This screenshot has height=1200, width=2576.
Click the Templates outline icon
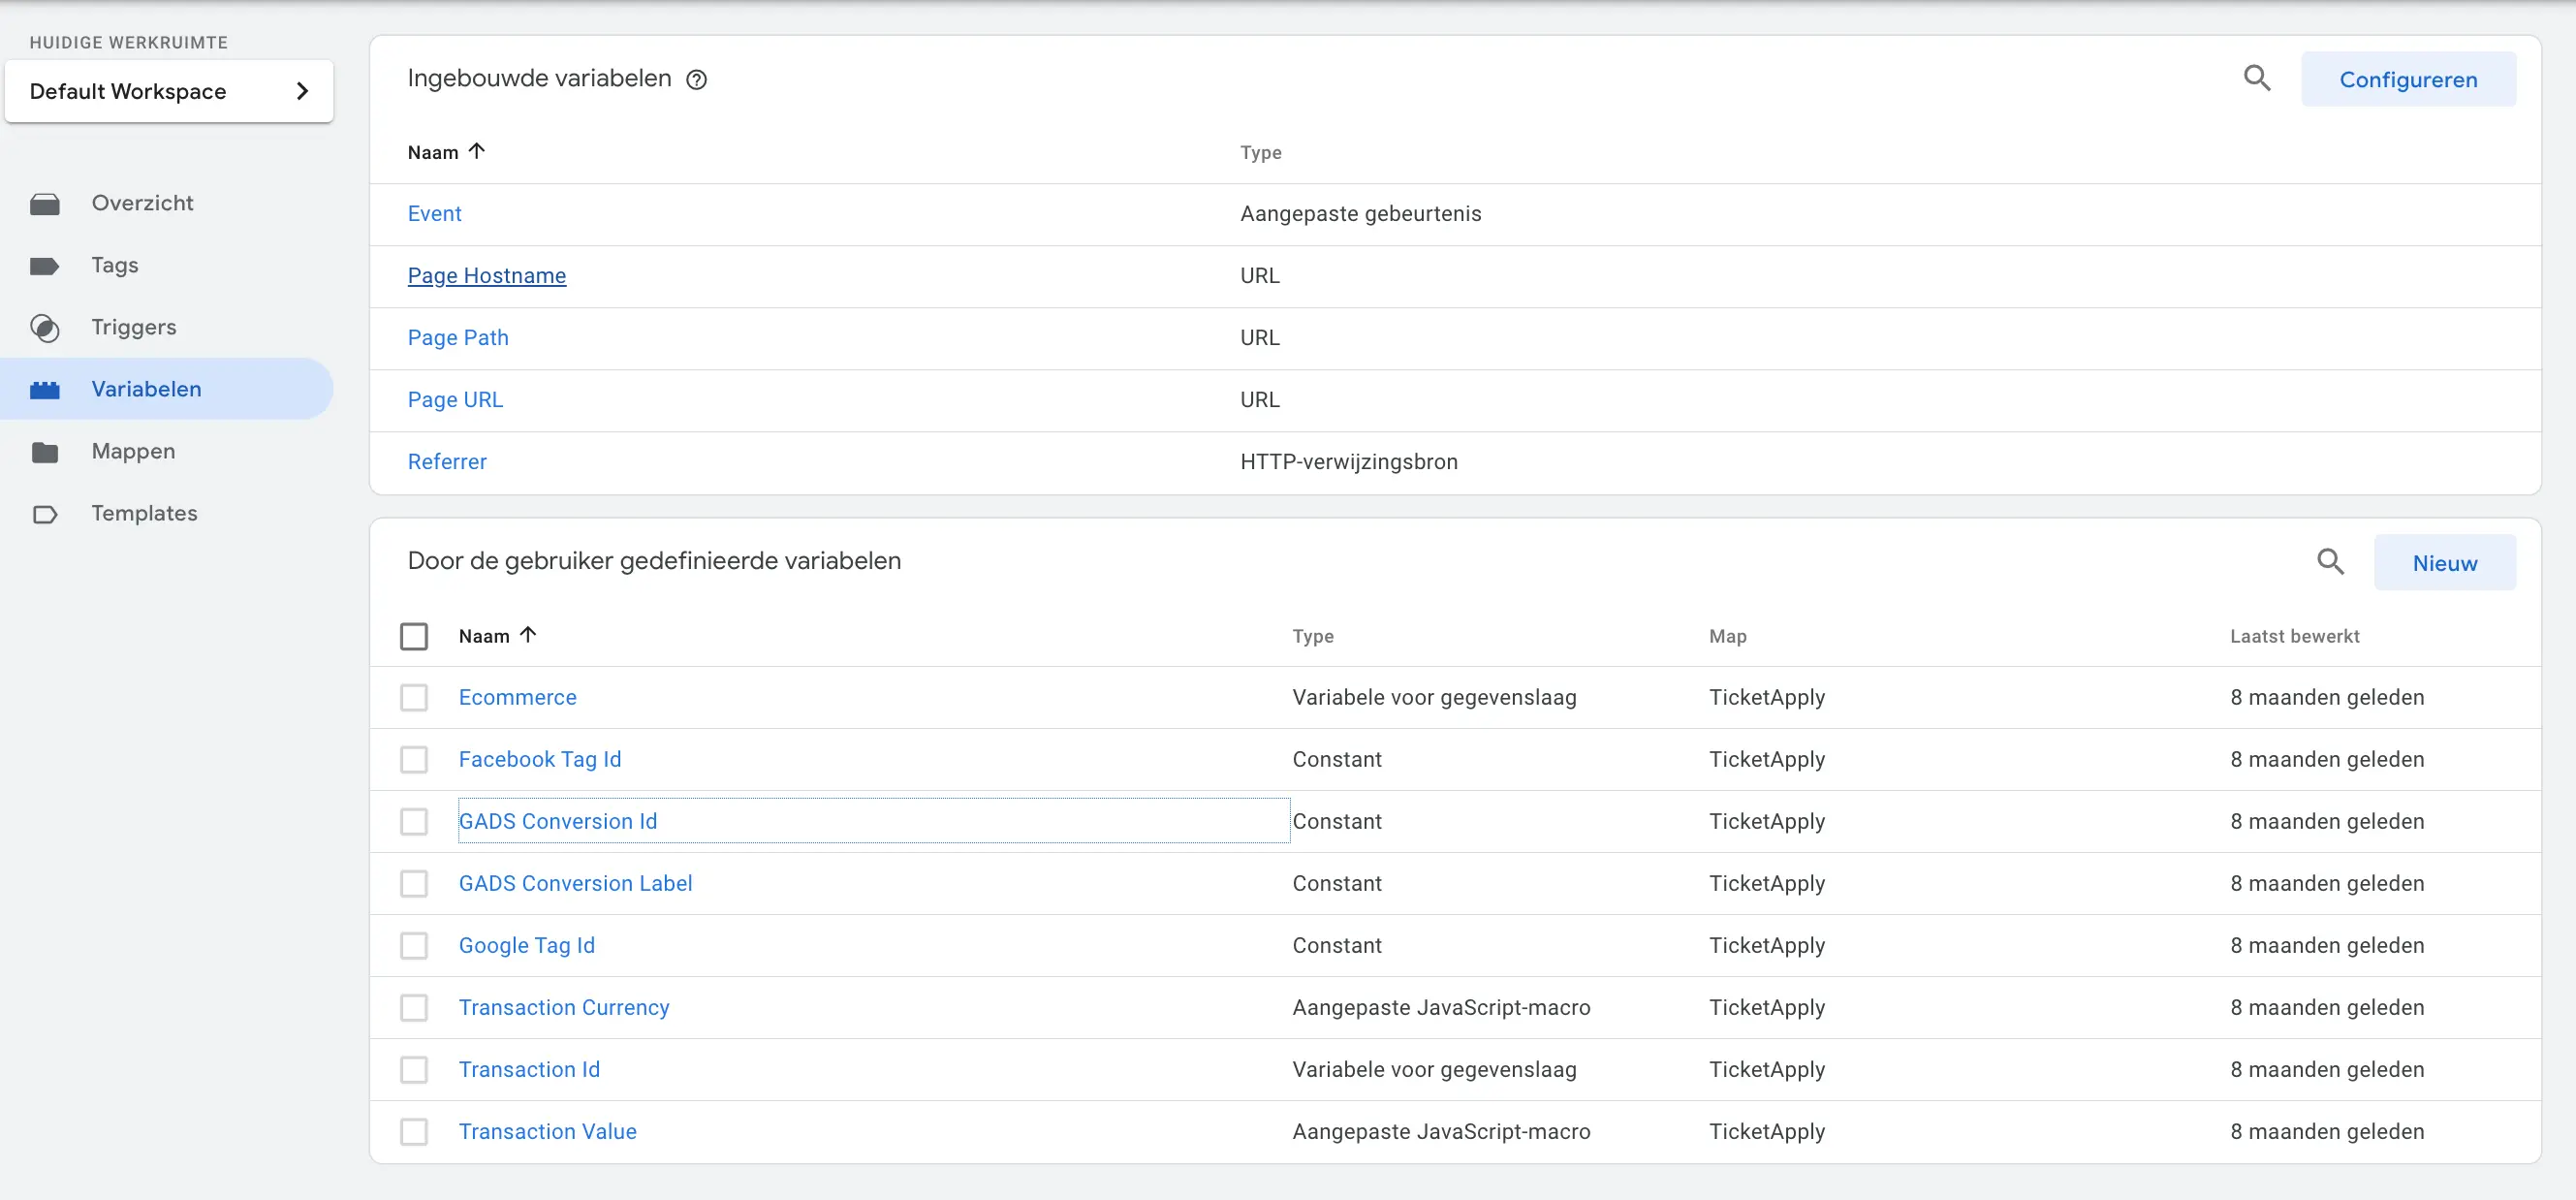click(44, 514)
